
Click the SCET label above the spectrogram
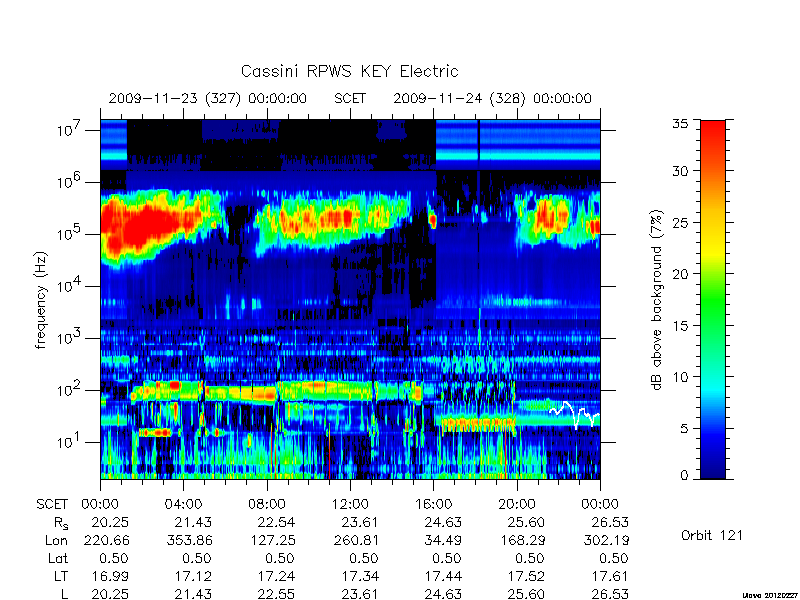(350, 98)
